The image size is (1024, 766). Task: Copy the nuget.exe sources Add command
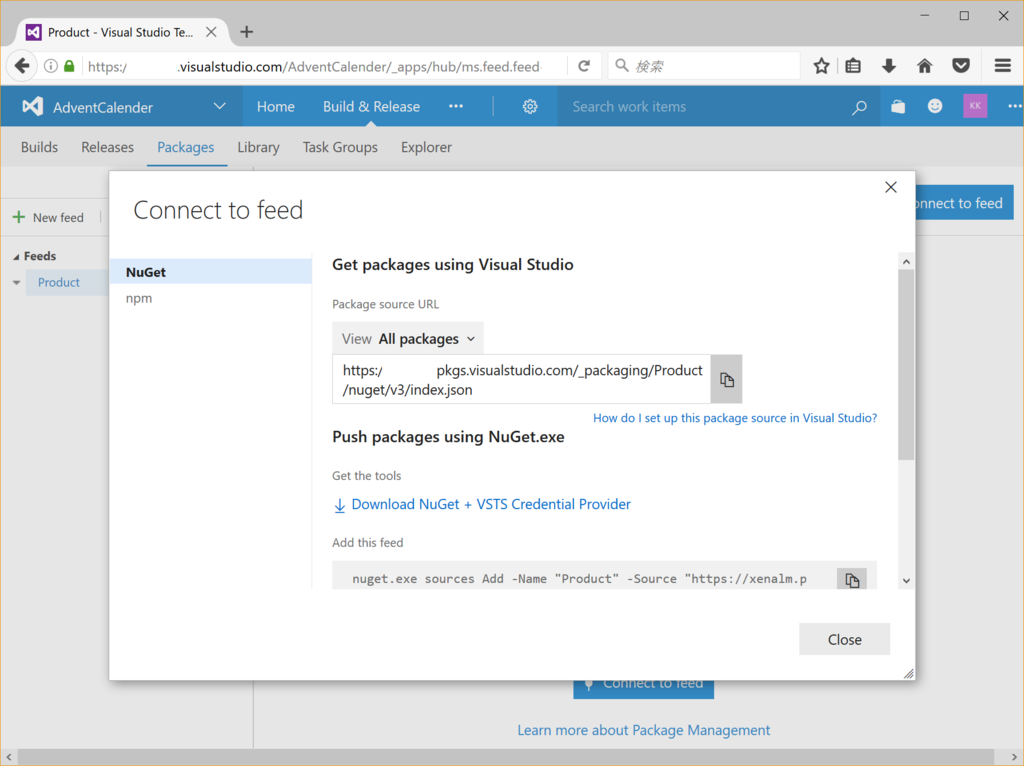pyautogui.click(x=852, y=579)
